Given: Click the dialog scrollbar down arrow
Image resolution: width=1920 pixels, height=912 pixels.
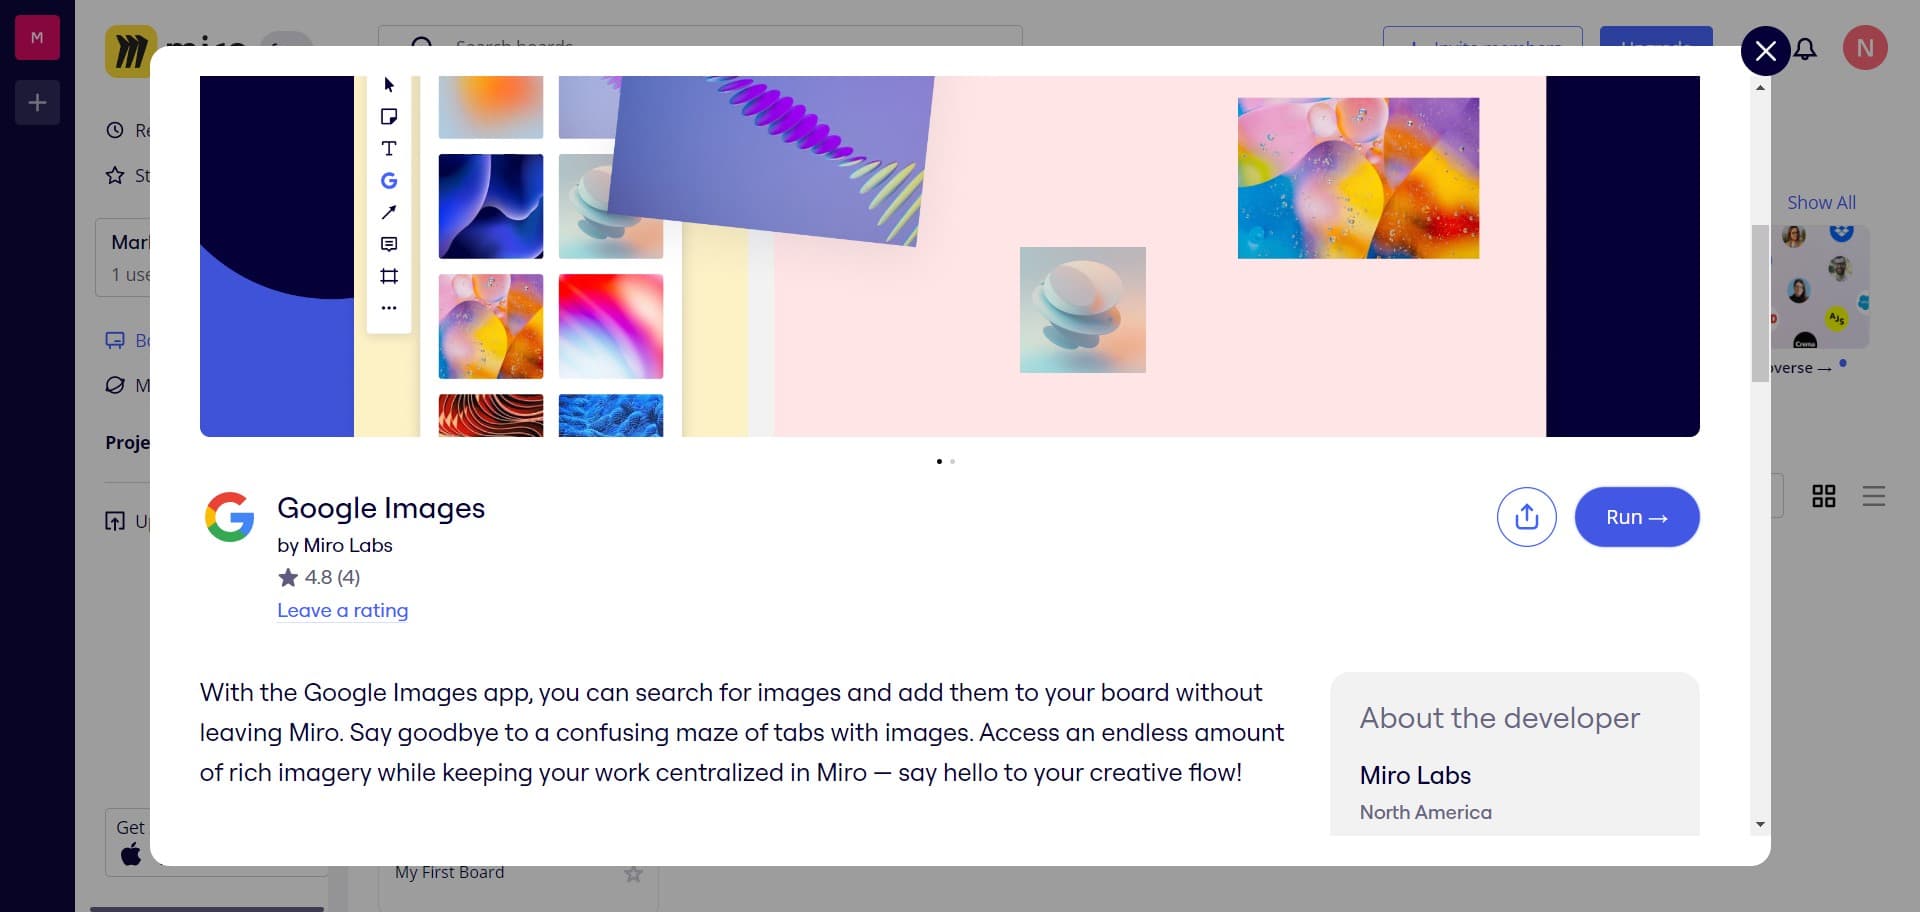Looking at the screenshot, I should (x=1760, y=824).
